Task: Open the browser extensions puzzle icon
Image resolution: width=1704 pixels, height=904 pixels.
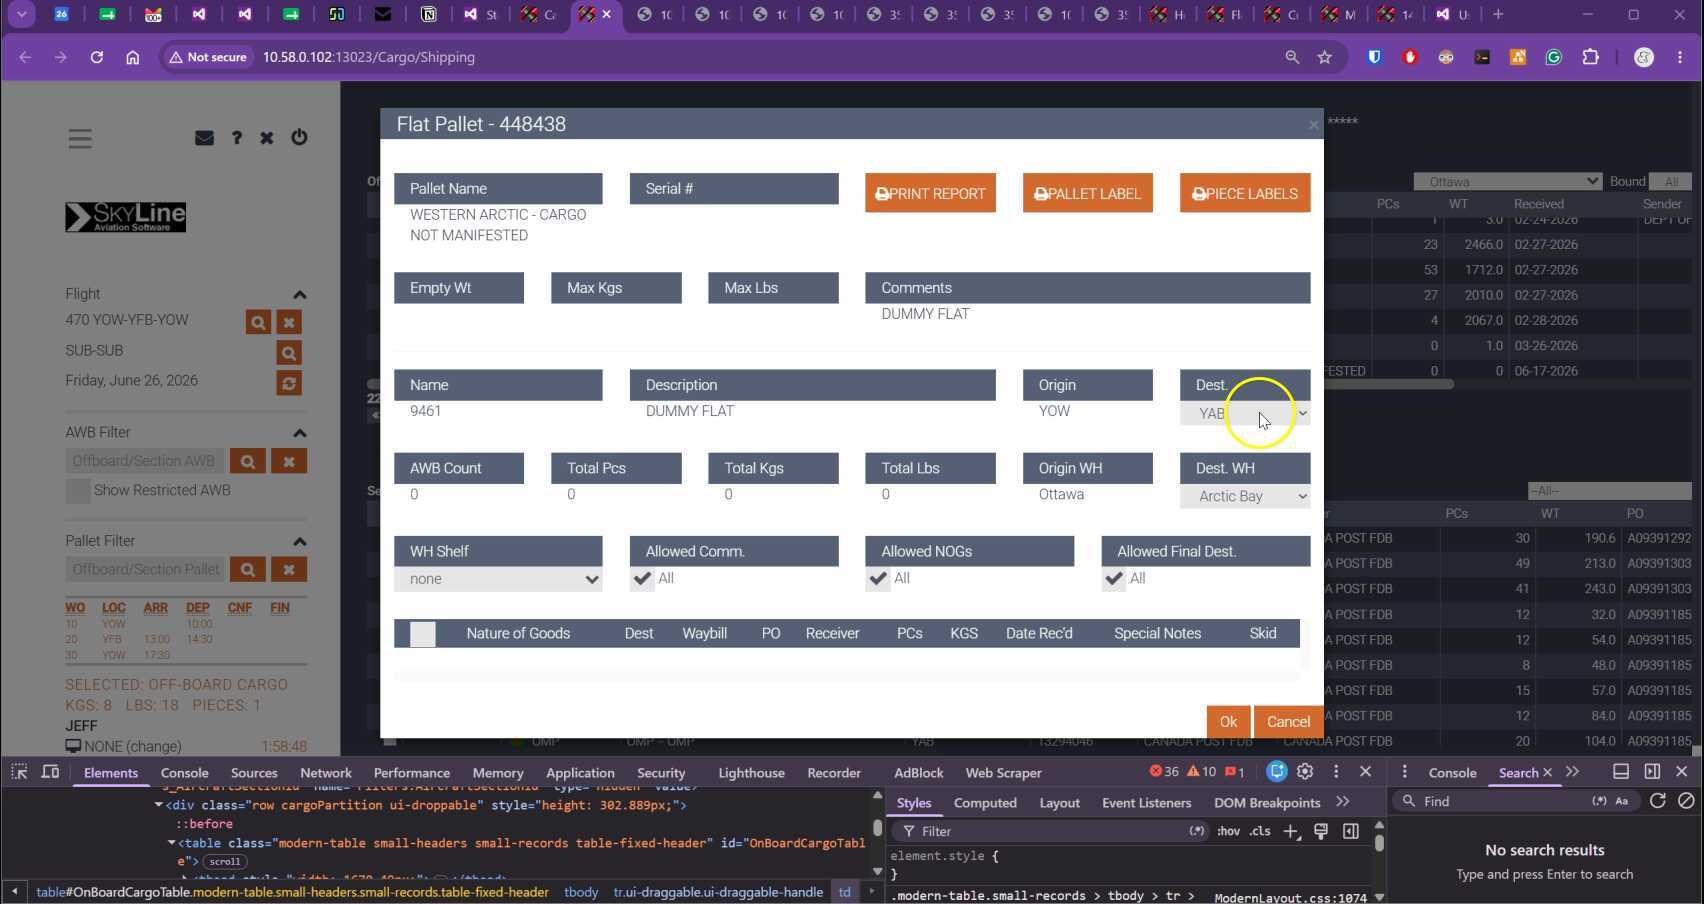Action: [x=1590, y=57]
